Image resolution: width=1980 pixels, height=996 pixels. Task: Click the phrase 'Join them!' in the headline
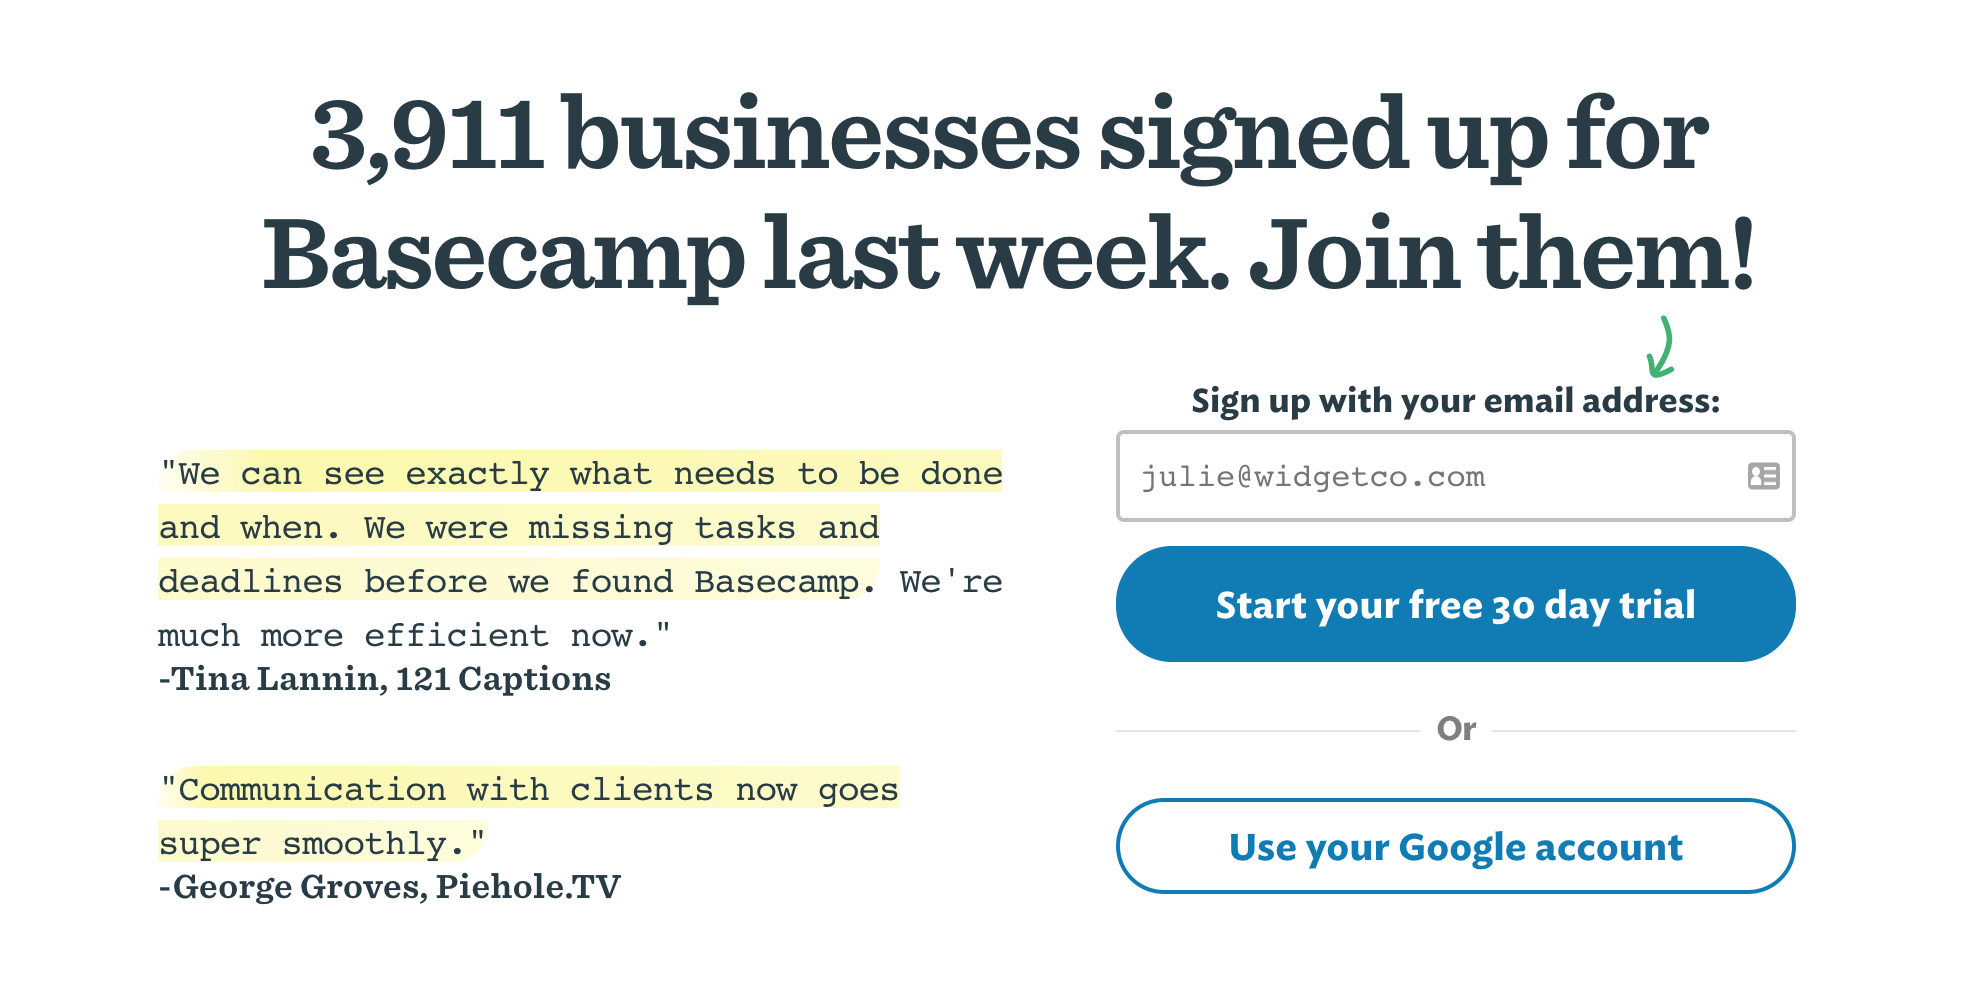pos(1503,254)
